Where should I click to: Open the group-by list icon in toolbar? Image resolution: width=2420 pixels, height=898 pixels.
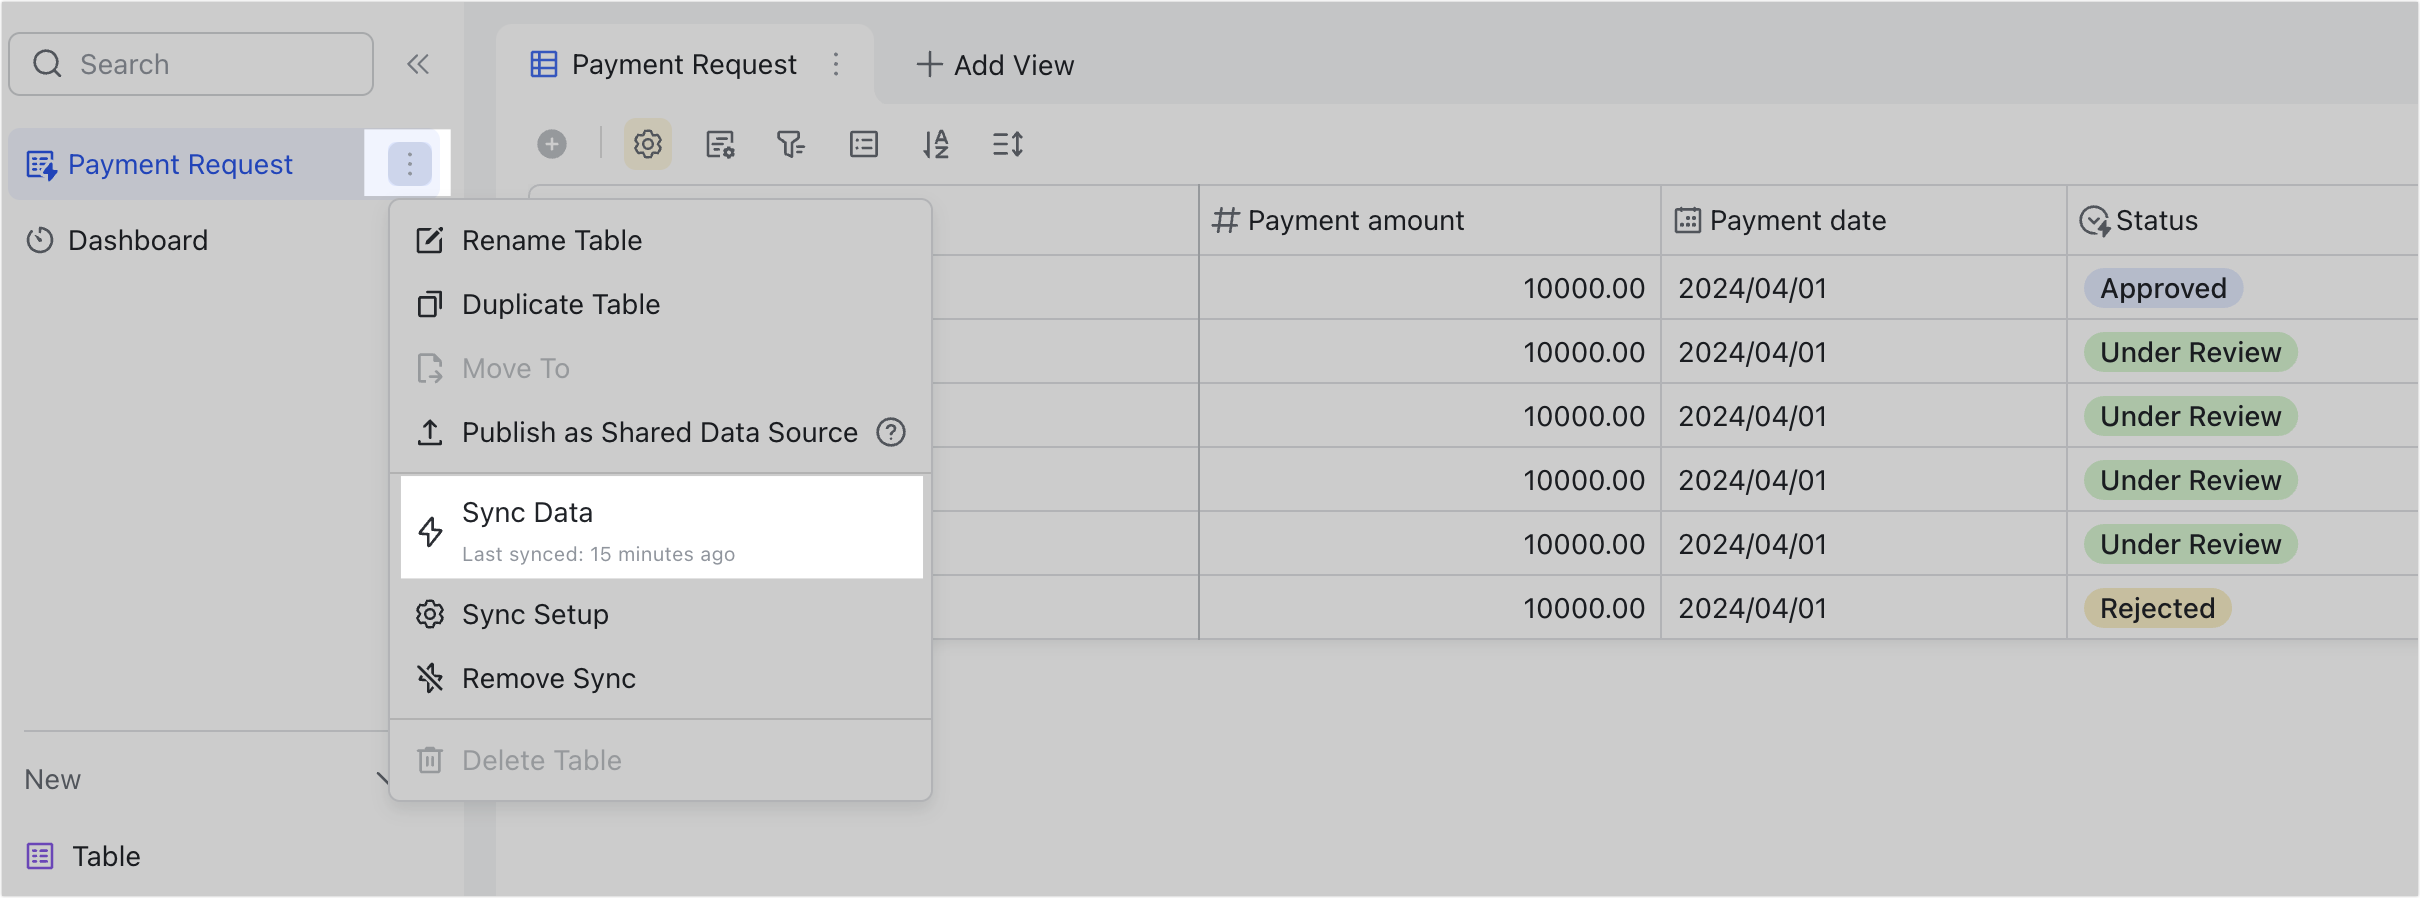(864, 144)
